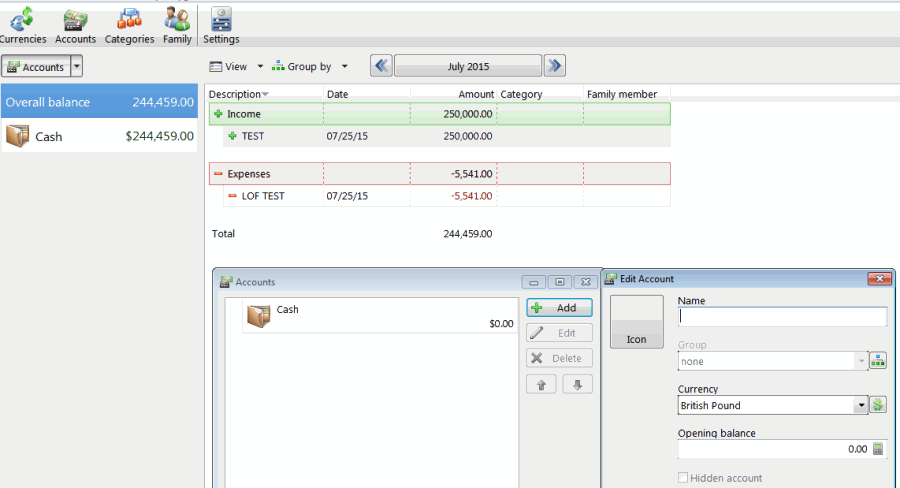
Task: Click the red minus icon beside LOF TEST
Action: [x=232, y=196]
